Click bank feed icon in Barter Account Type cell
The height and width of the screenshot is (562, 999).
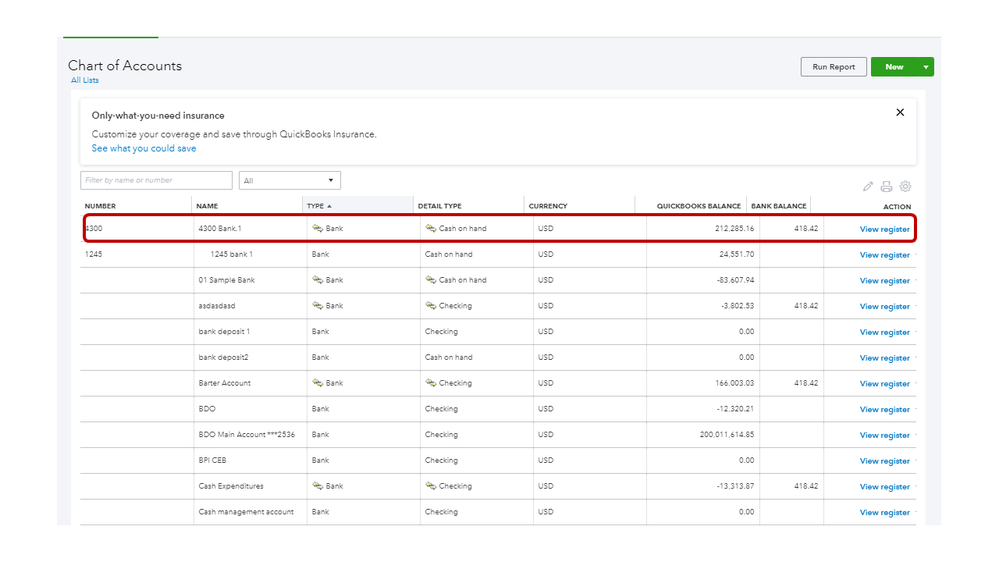tap(317, 383)
